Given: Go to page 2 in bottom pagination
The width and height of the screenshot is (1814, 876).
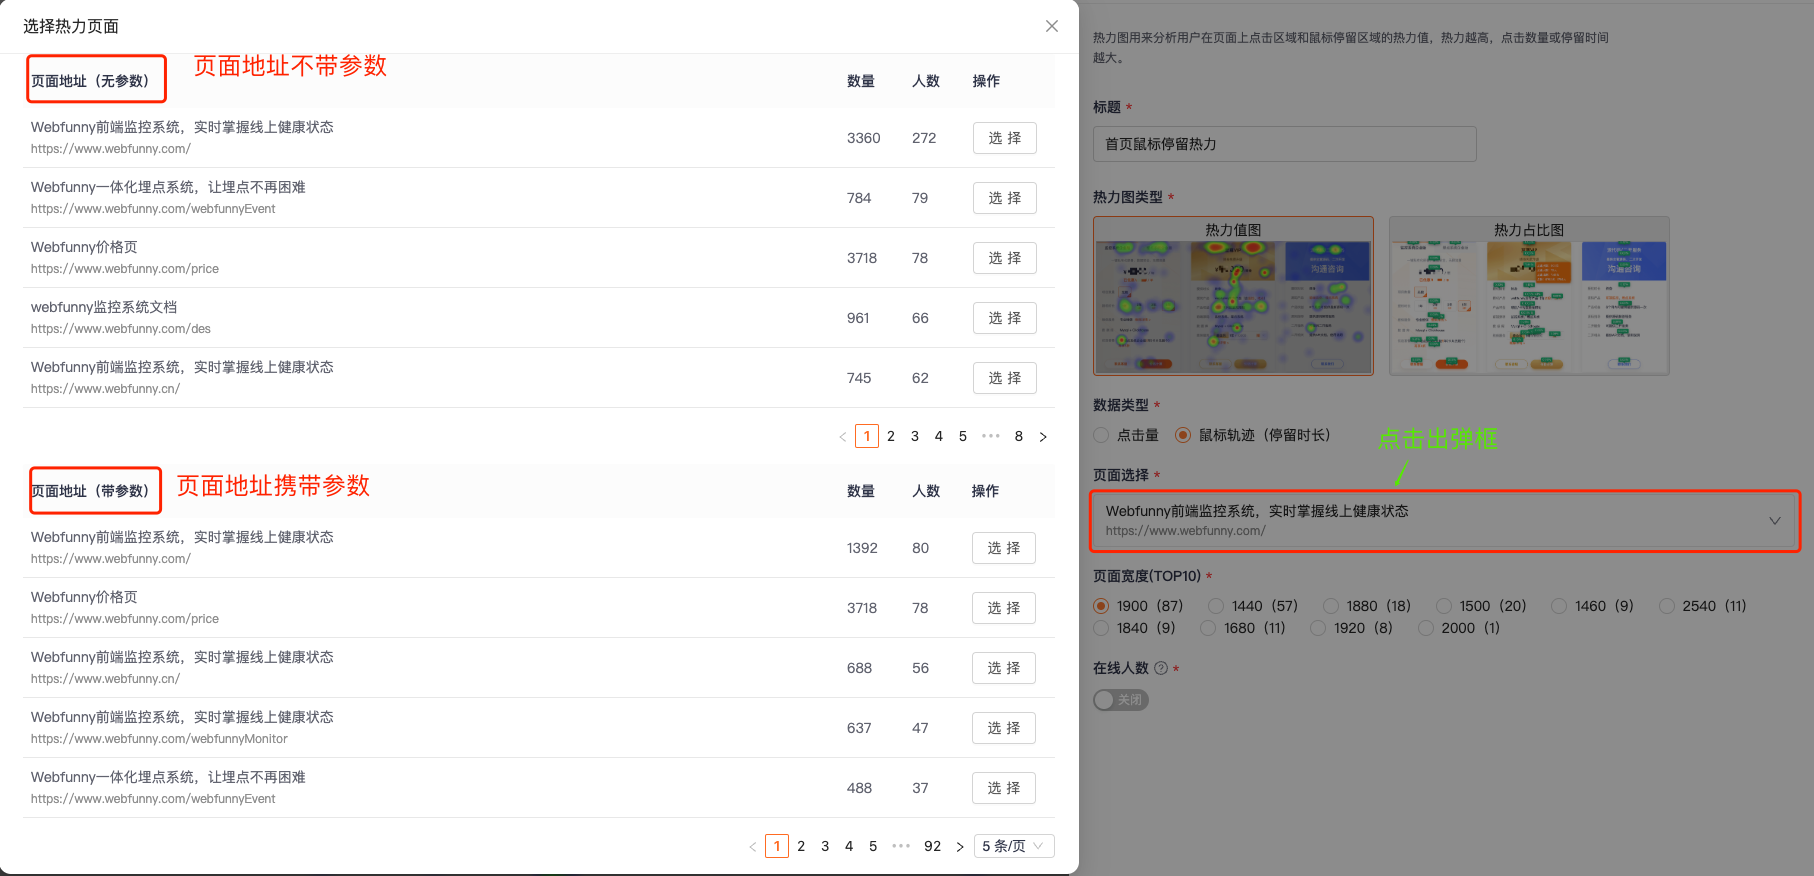Looking at the screenshot, I should tap(801, 846).
